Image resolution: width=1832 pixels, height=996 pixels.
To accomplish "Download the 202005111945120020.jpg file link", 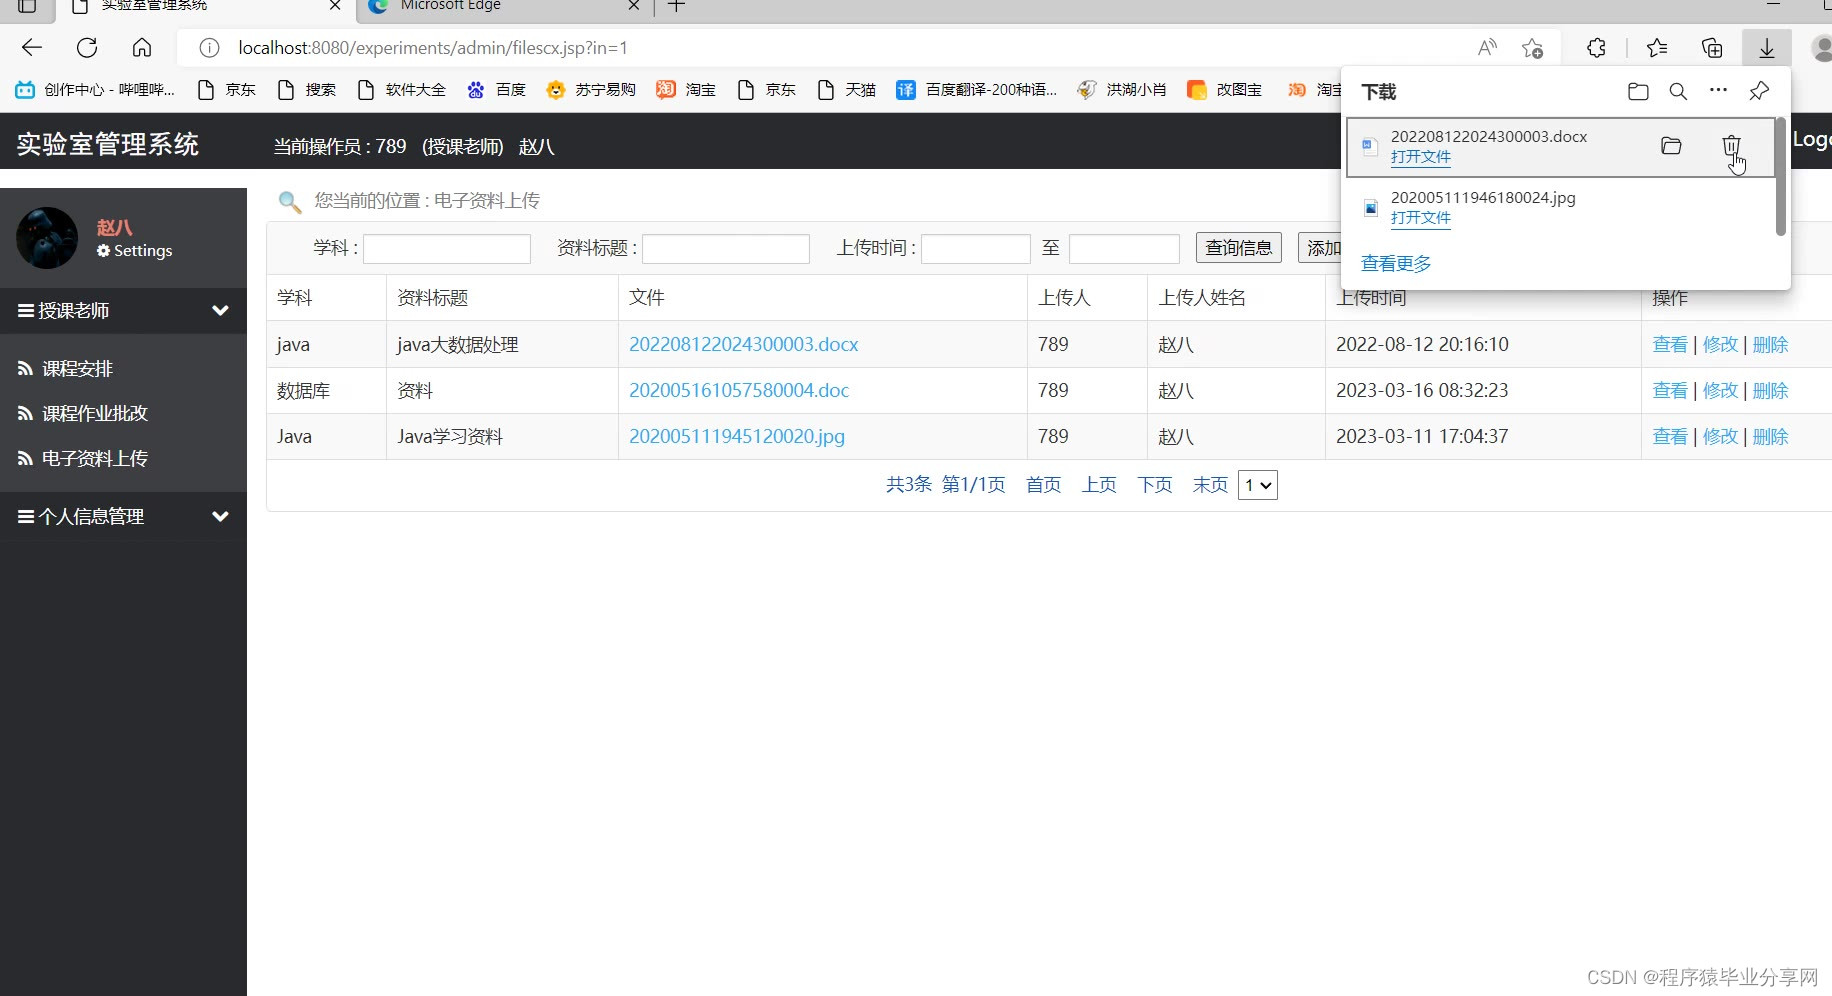I will pyautogui.click(x=737, y=437).
